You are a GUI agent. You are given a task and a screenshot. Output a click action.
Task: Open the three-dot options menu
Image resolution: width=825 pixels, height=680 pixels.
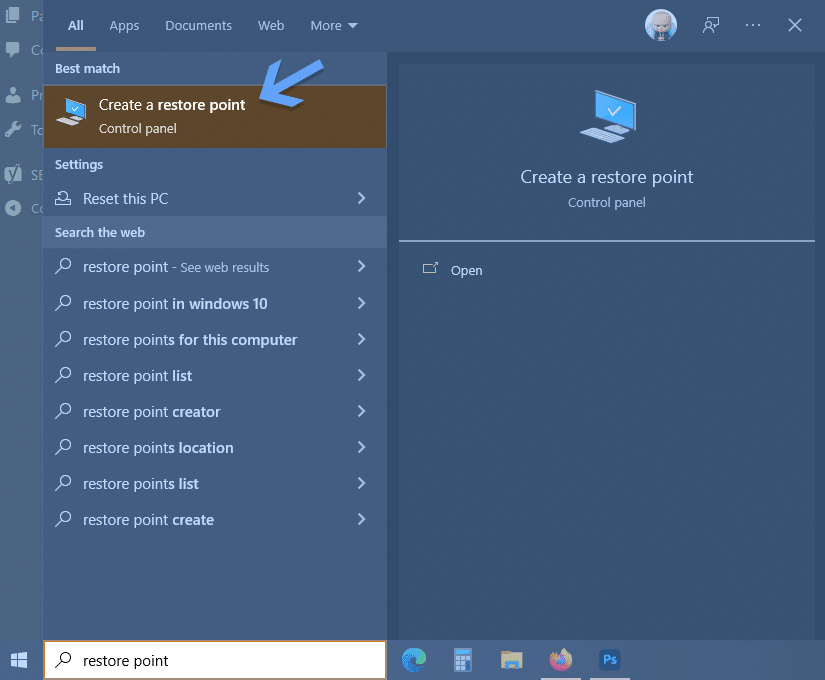753,25
